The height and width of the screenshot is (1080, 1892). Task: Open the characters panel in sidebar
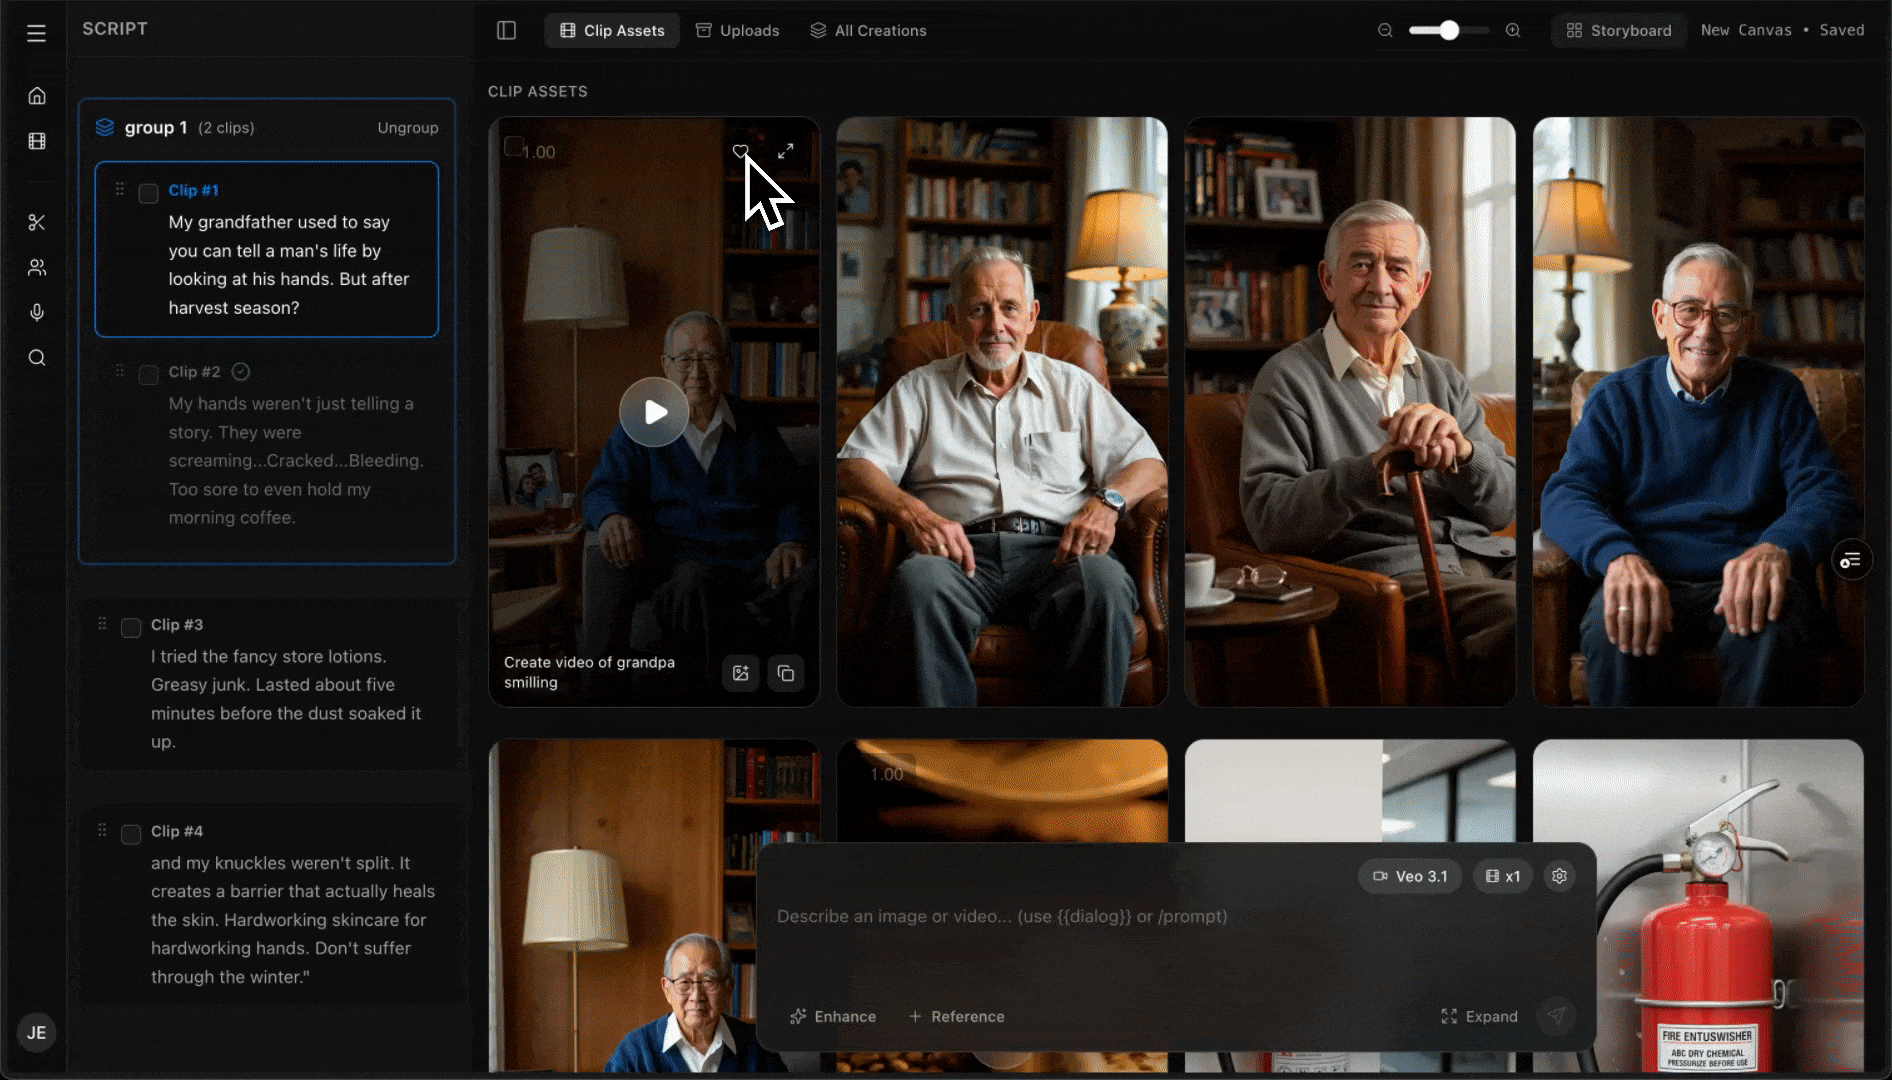pos(36,267)
